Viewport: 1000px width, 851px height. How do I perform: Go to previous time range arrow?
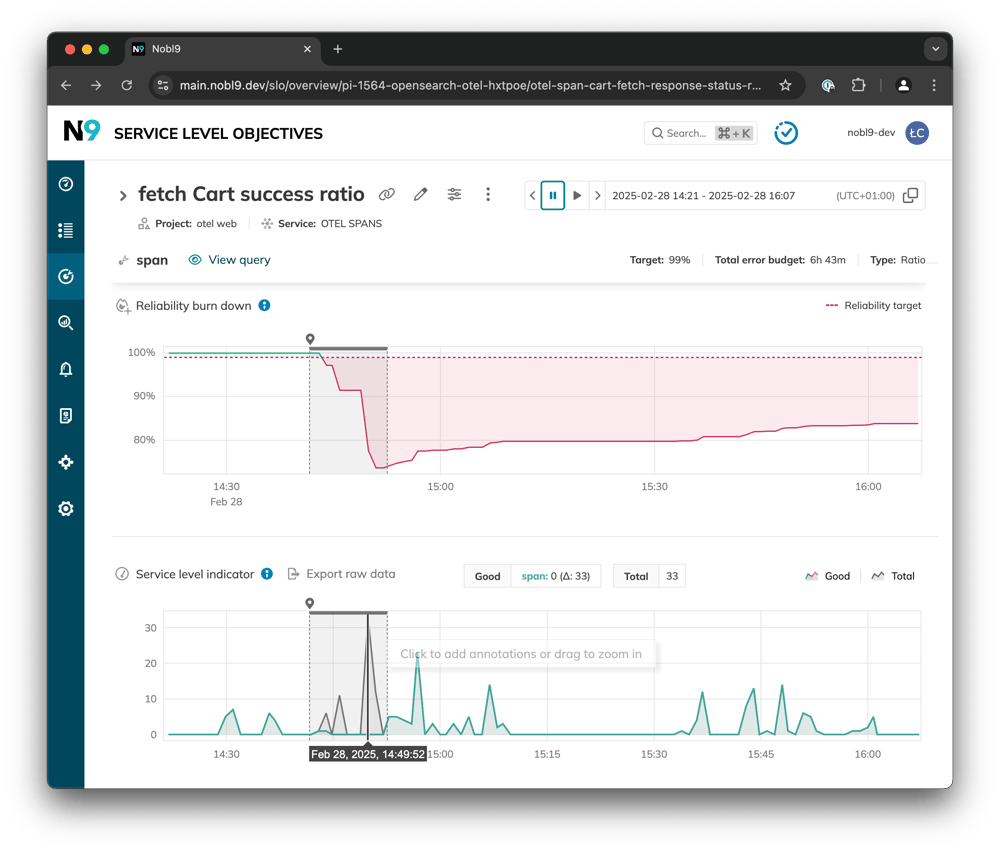(533, 196)
